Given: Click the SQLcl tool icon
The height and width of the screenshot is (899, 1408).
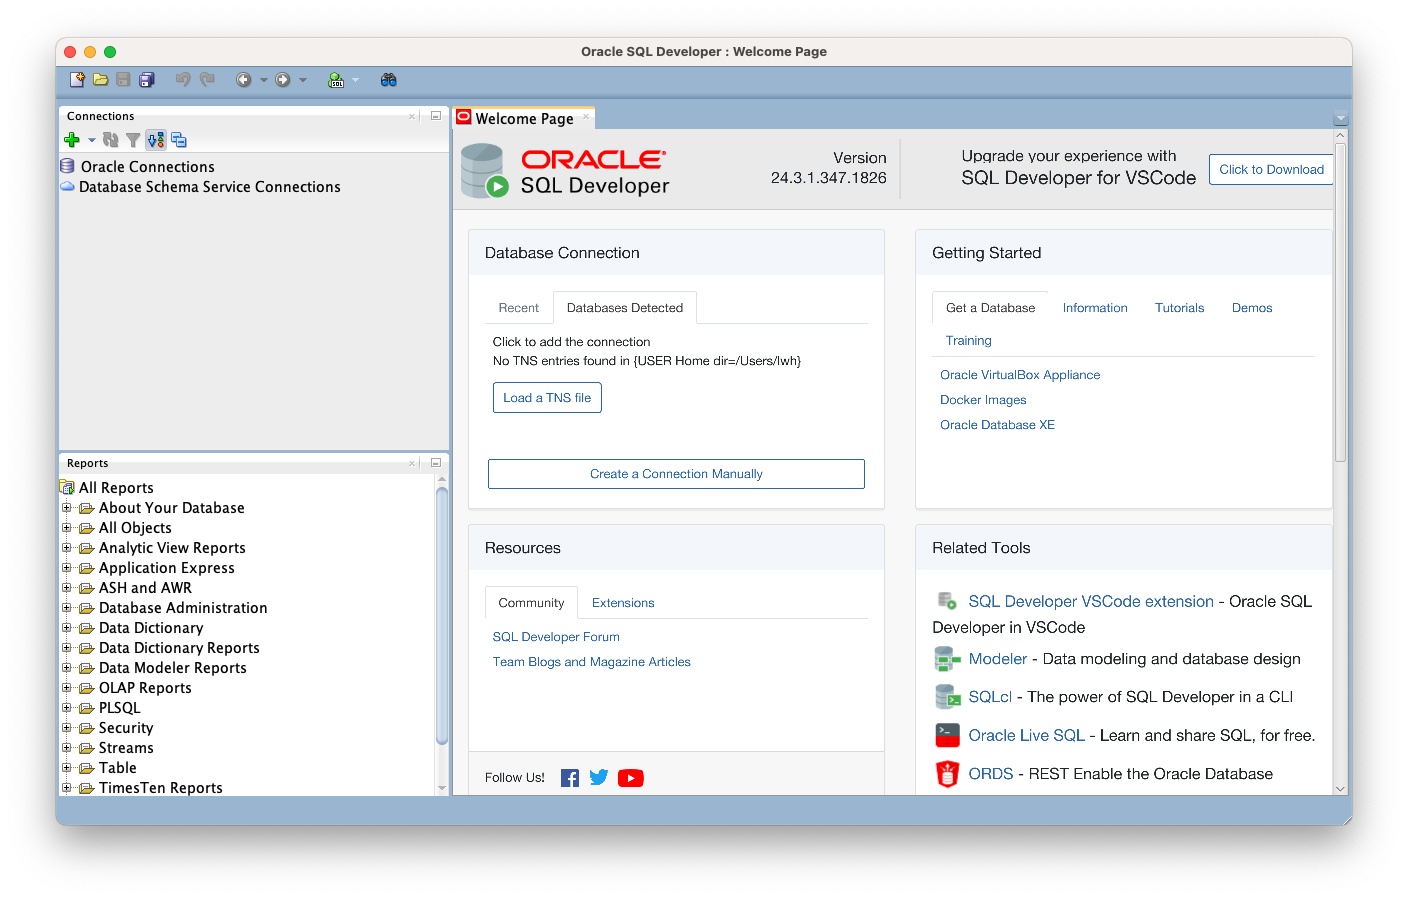Looking at the screenshot, I should tap(947, 696).
